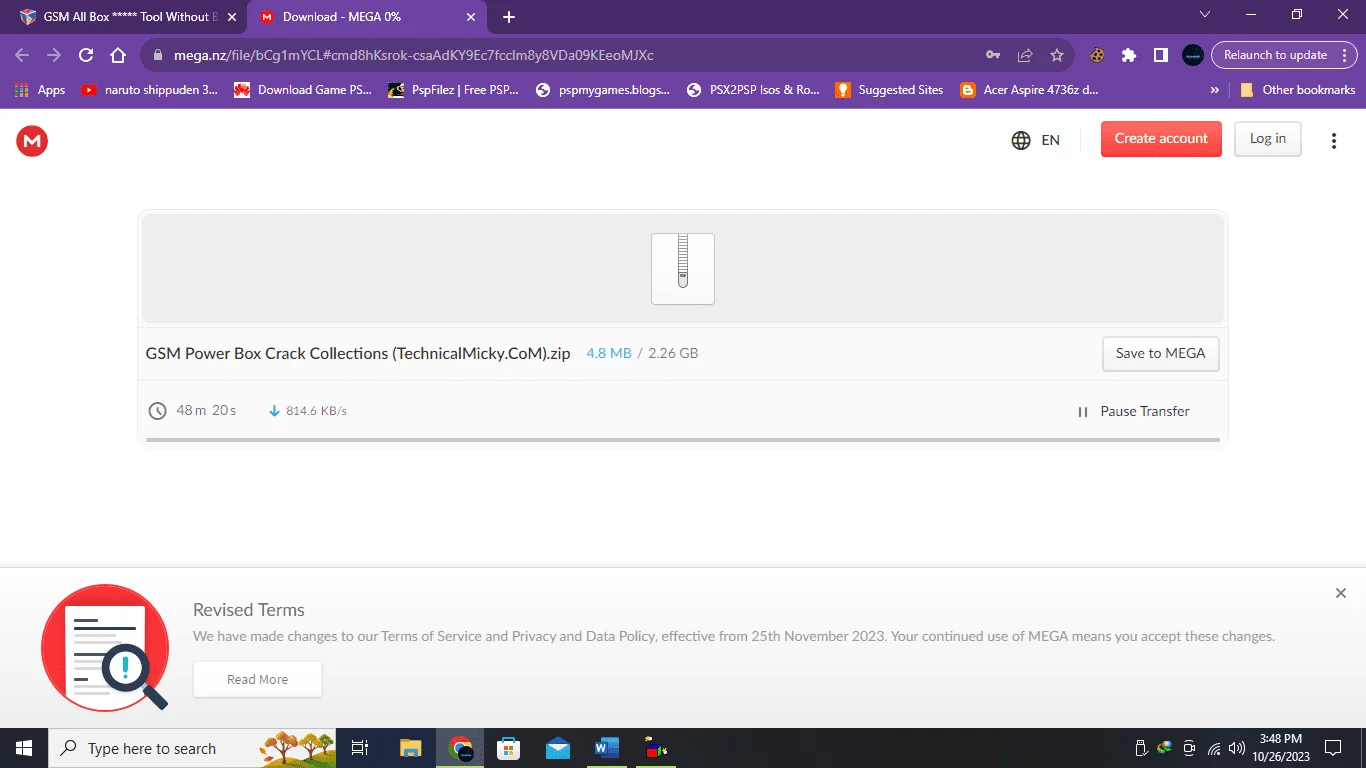The image size is (1366, 768).
Task: Open the PspFilez bookmark
Action: click(453, 90)
